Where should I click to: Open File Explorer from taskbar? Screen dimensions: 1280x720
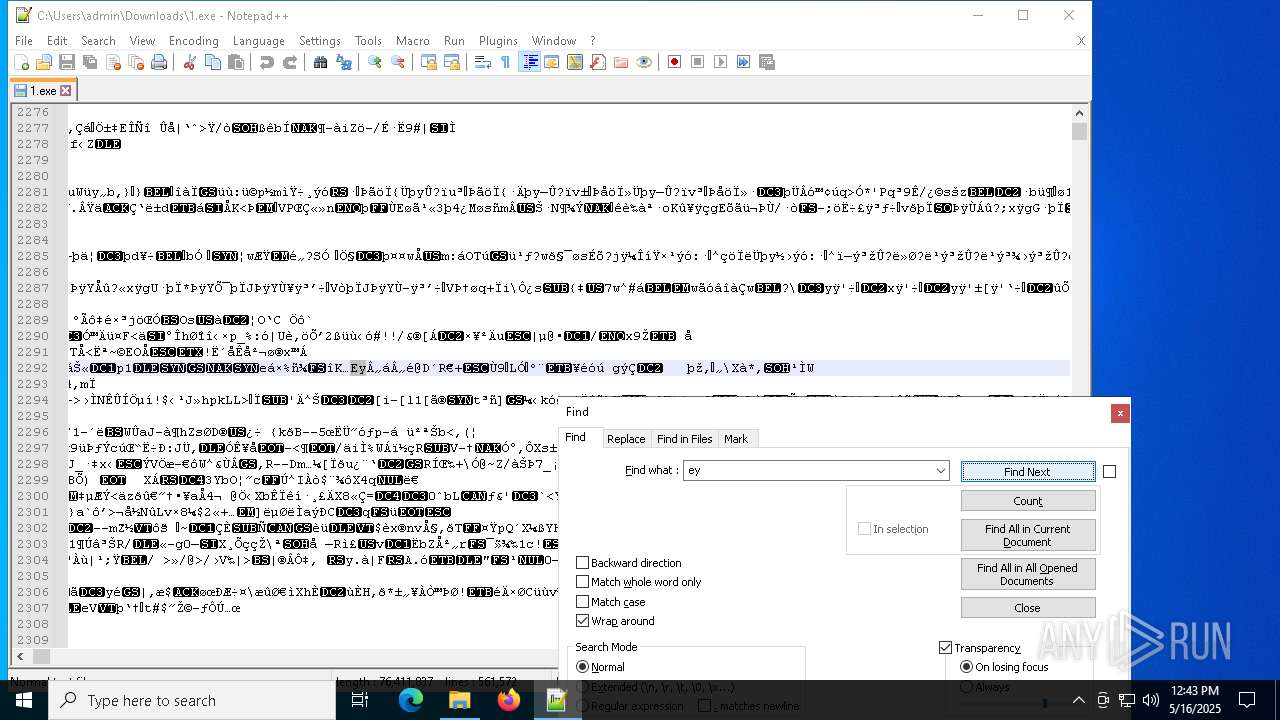coord(459,700)
